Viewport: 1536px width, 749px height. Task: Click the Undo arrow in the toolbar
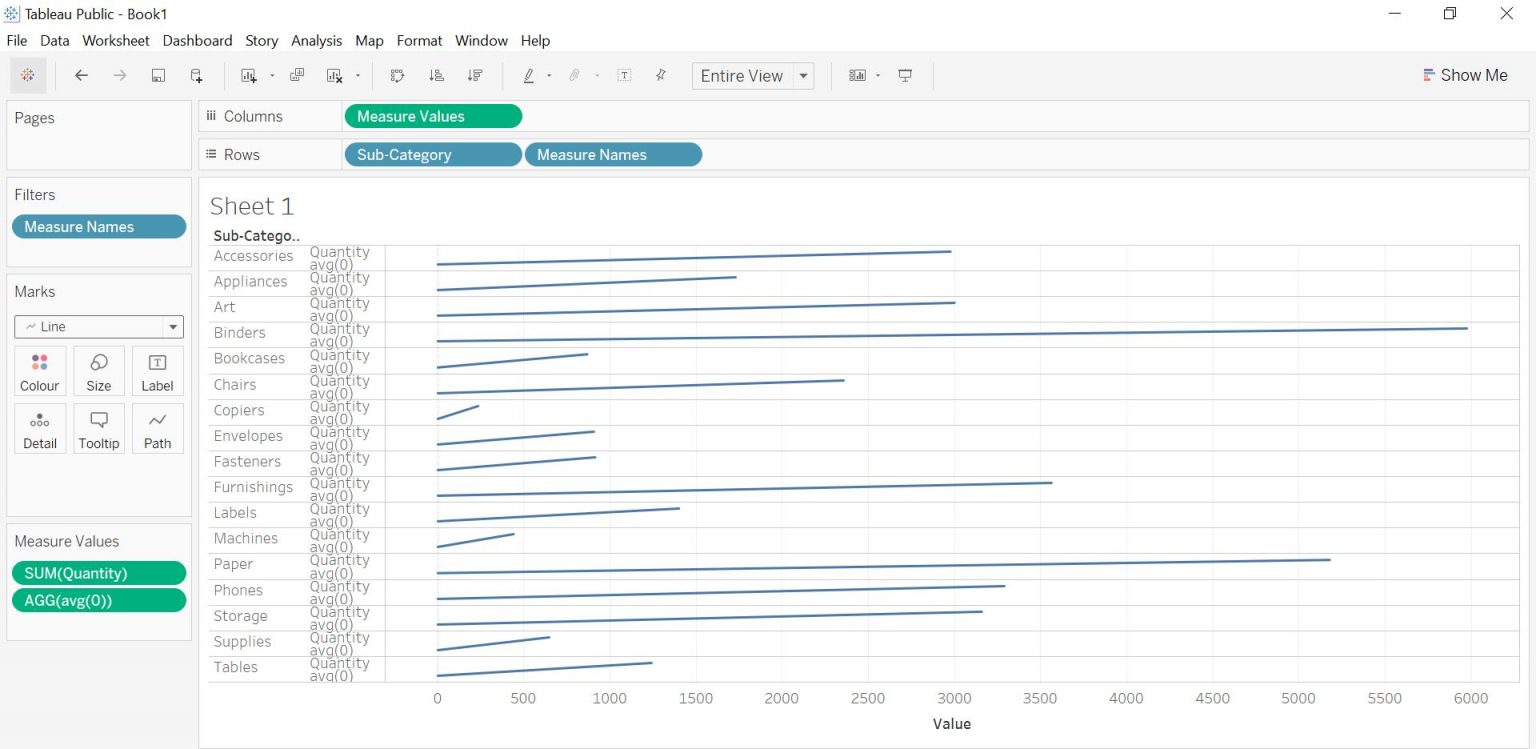tap(81, 75)
